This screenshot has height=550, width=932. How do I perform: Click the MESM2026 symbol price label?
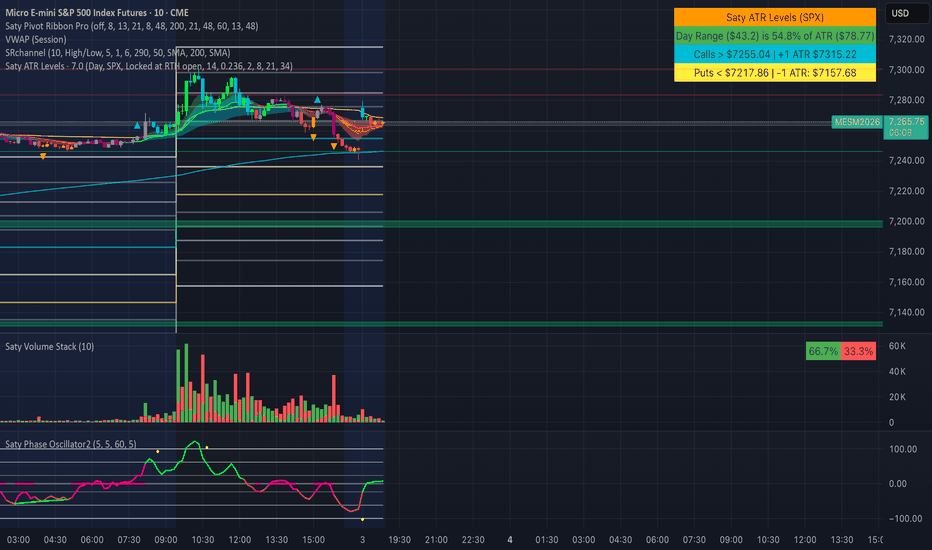[857, 122]
